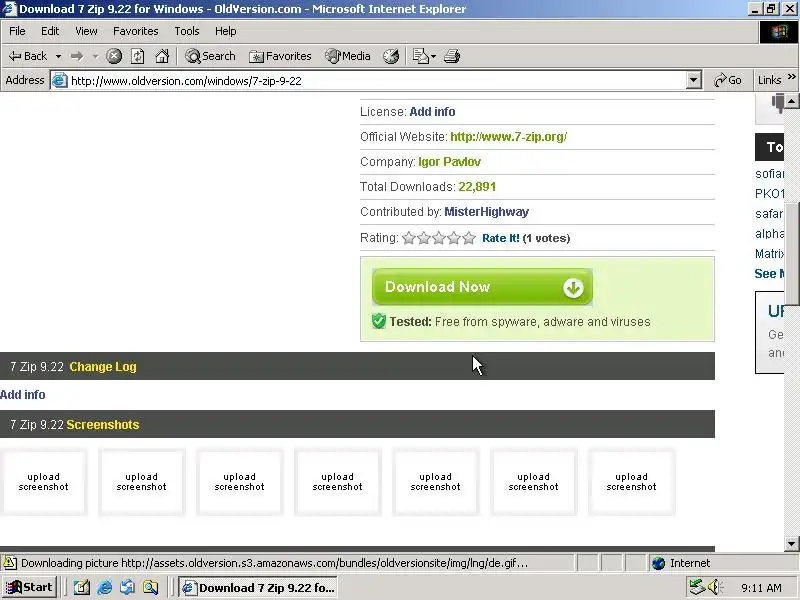
Task: Rate one star on the rating
Action: click(x=409, y=238)
